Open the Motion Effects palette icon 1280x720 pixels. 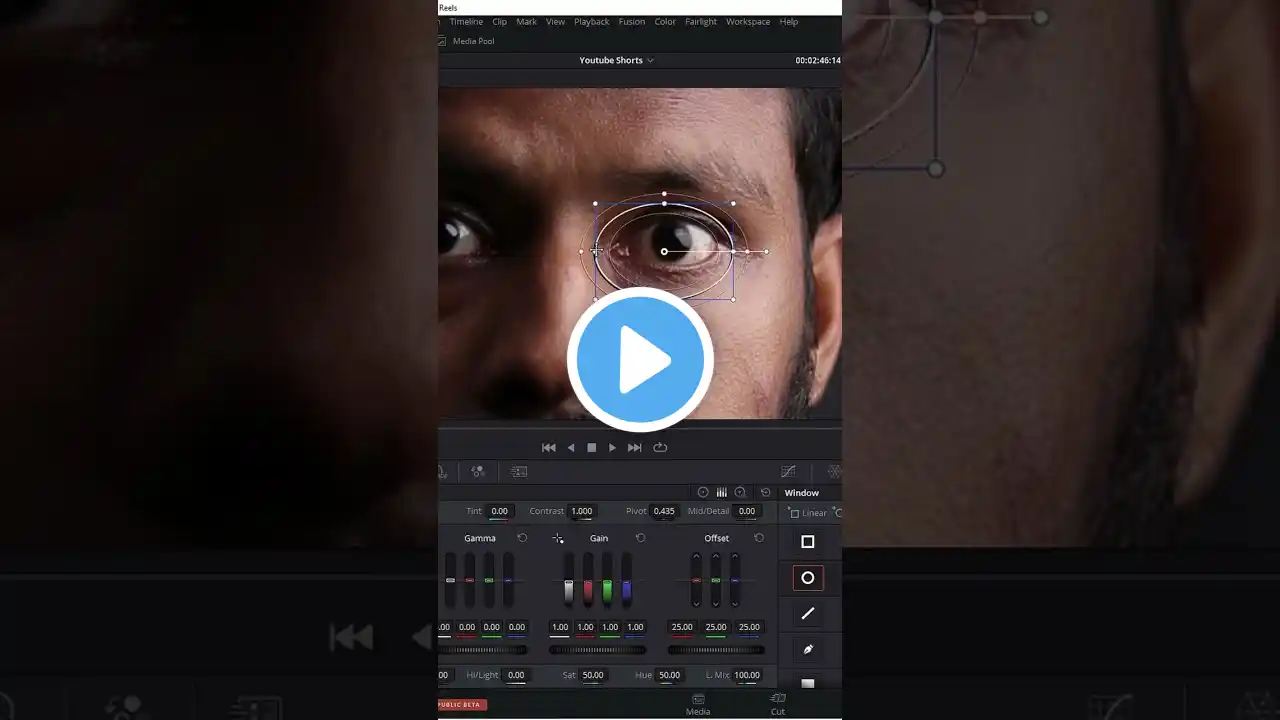click(519, 472)
